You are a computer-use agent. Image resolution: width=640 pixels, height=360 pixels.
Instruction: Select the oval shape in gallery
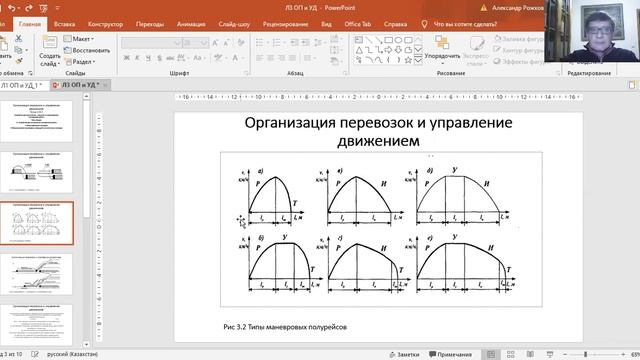point(398,40)
